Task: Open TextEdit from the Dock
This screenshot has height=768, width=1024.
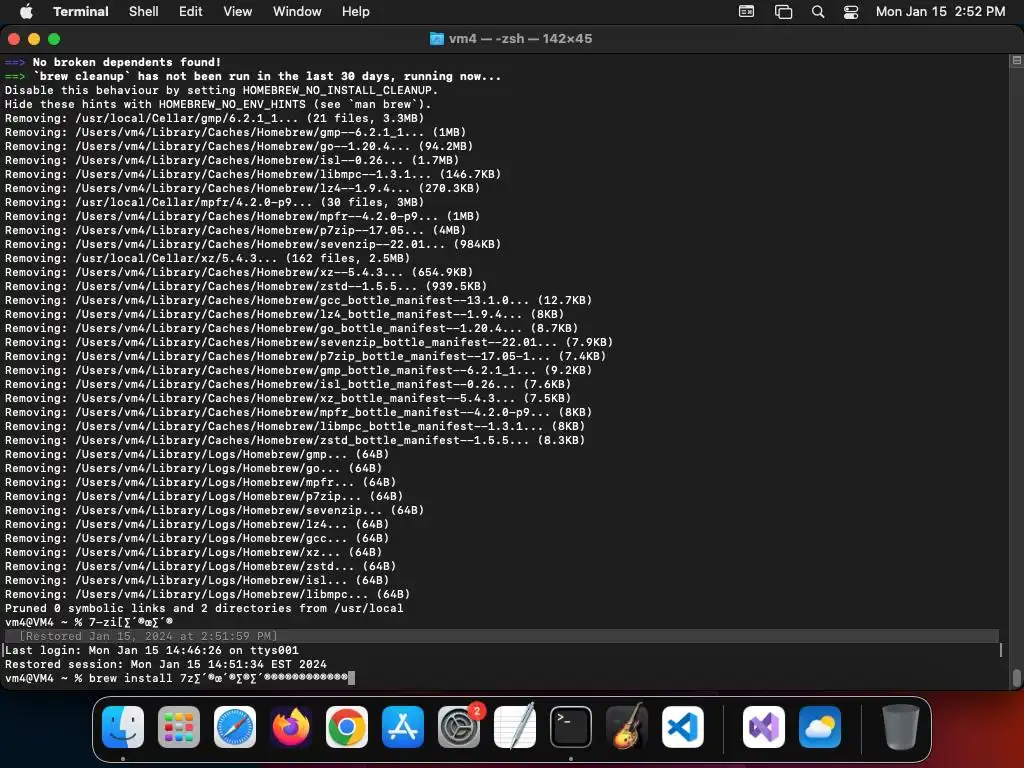Action: [515, 727]
